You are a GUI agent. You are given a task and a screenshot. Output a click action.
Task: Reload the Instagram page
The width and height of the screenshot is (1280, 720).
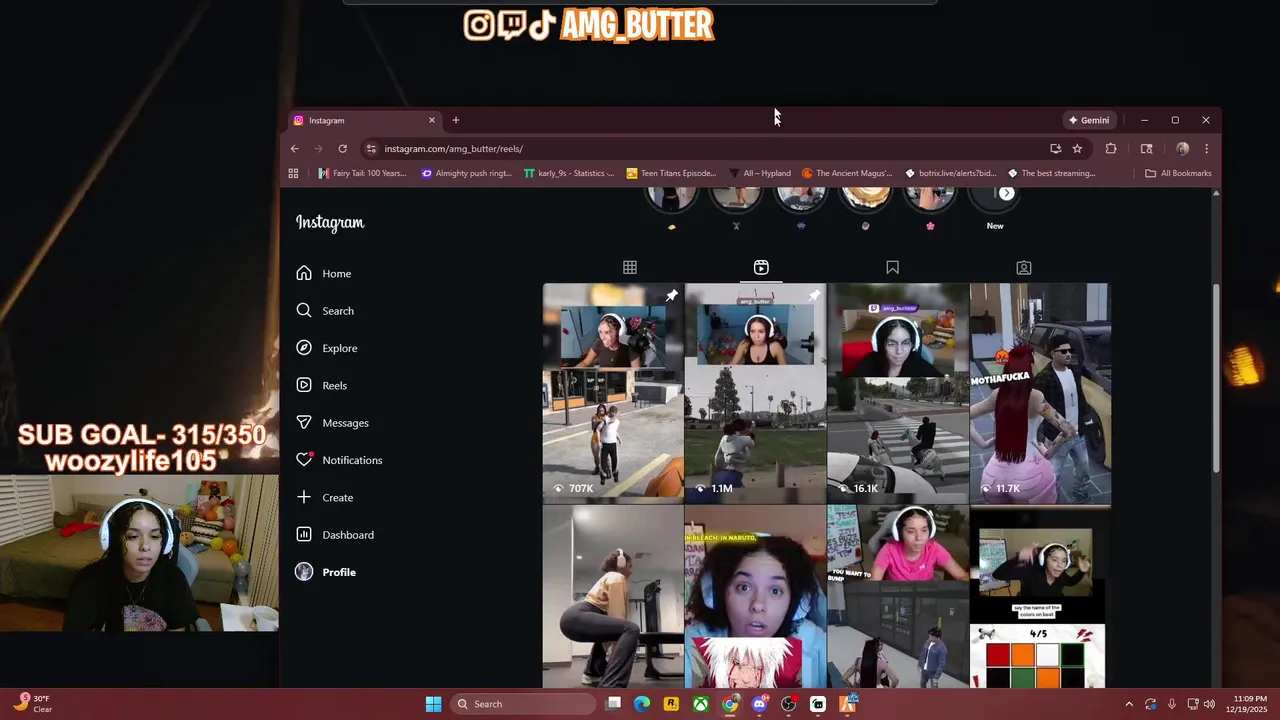(342, 149)
